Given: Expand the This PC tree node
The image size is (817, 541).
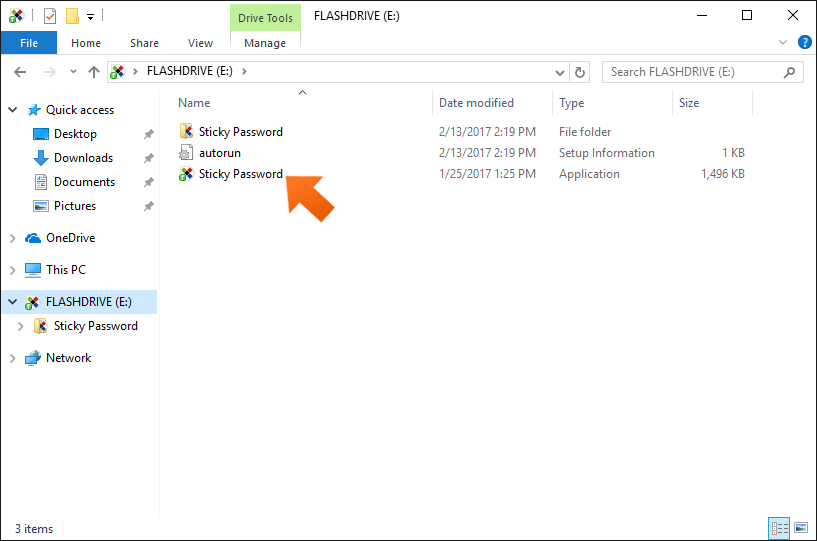Looking at the screenshot, I should pos(13,270).
